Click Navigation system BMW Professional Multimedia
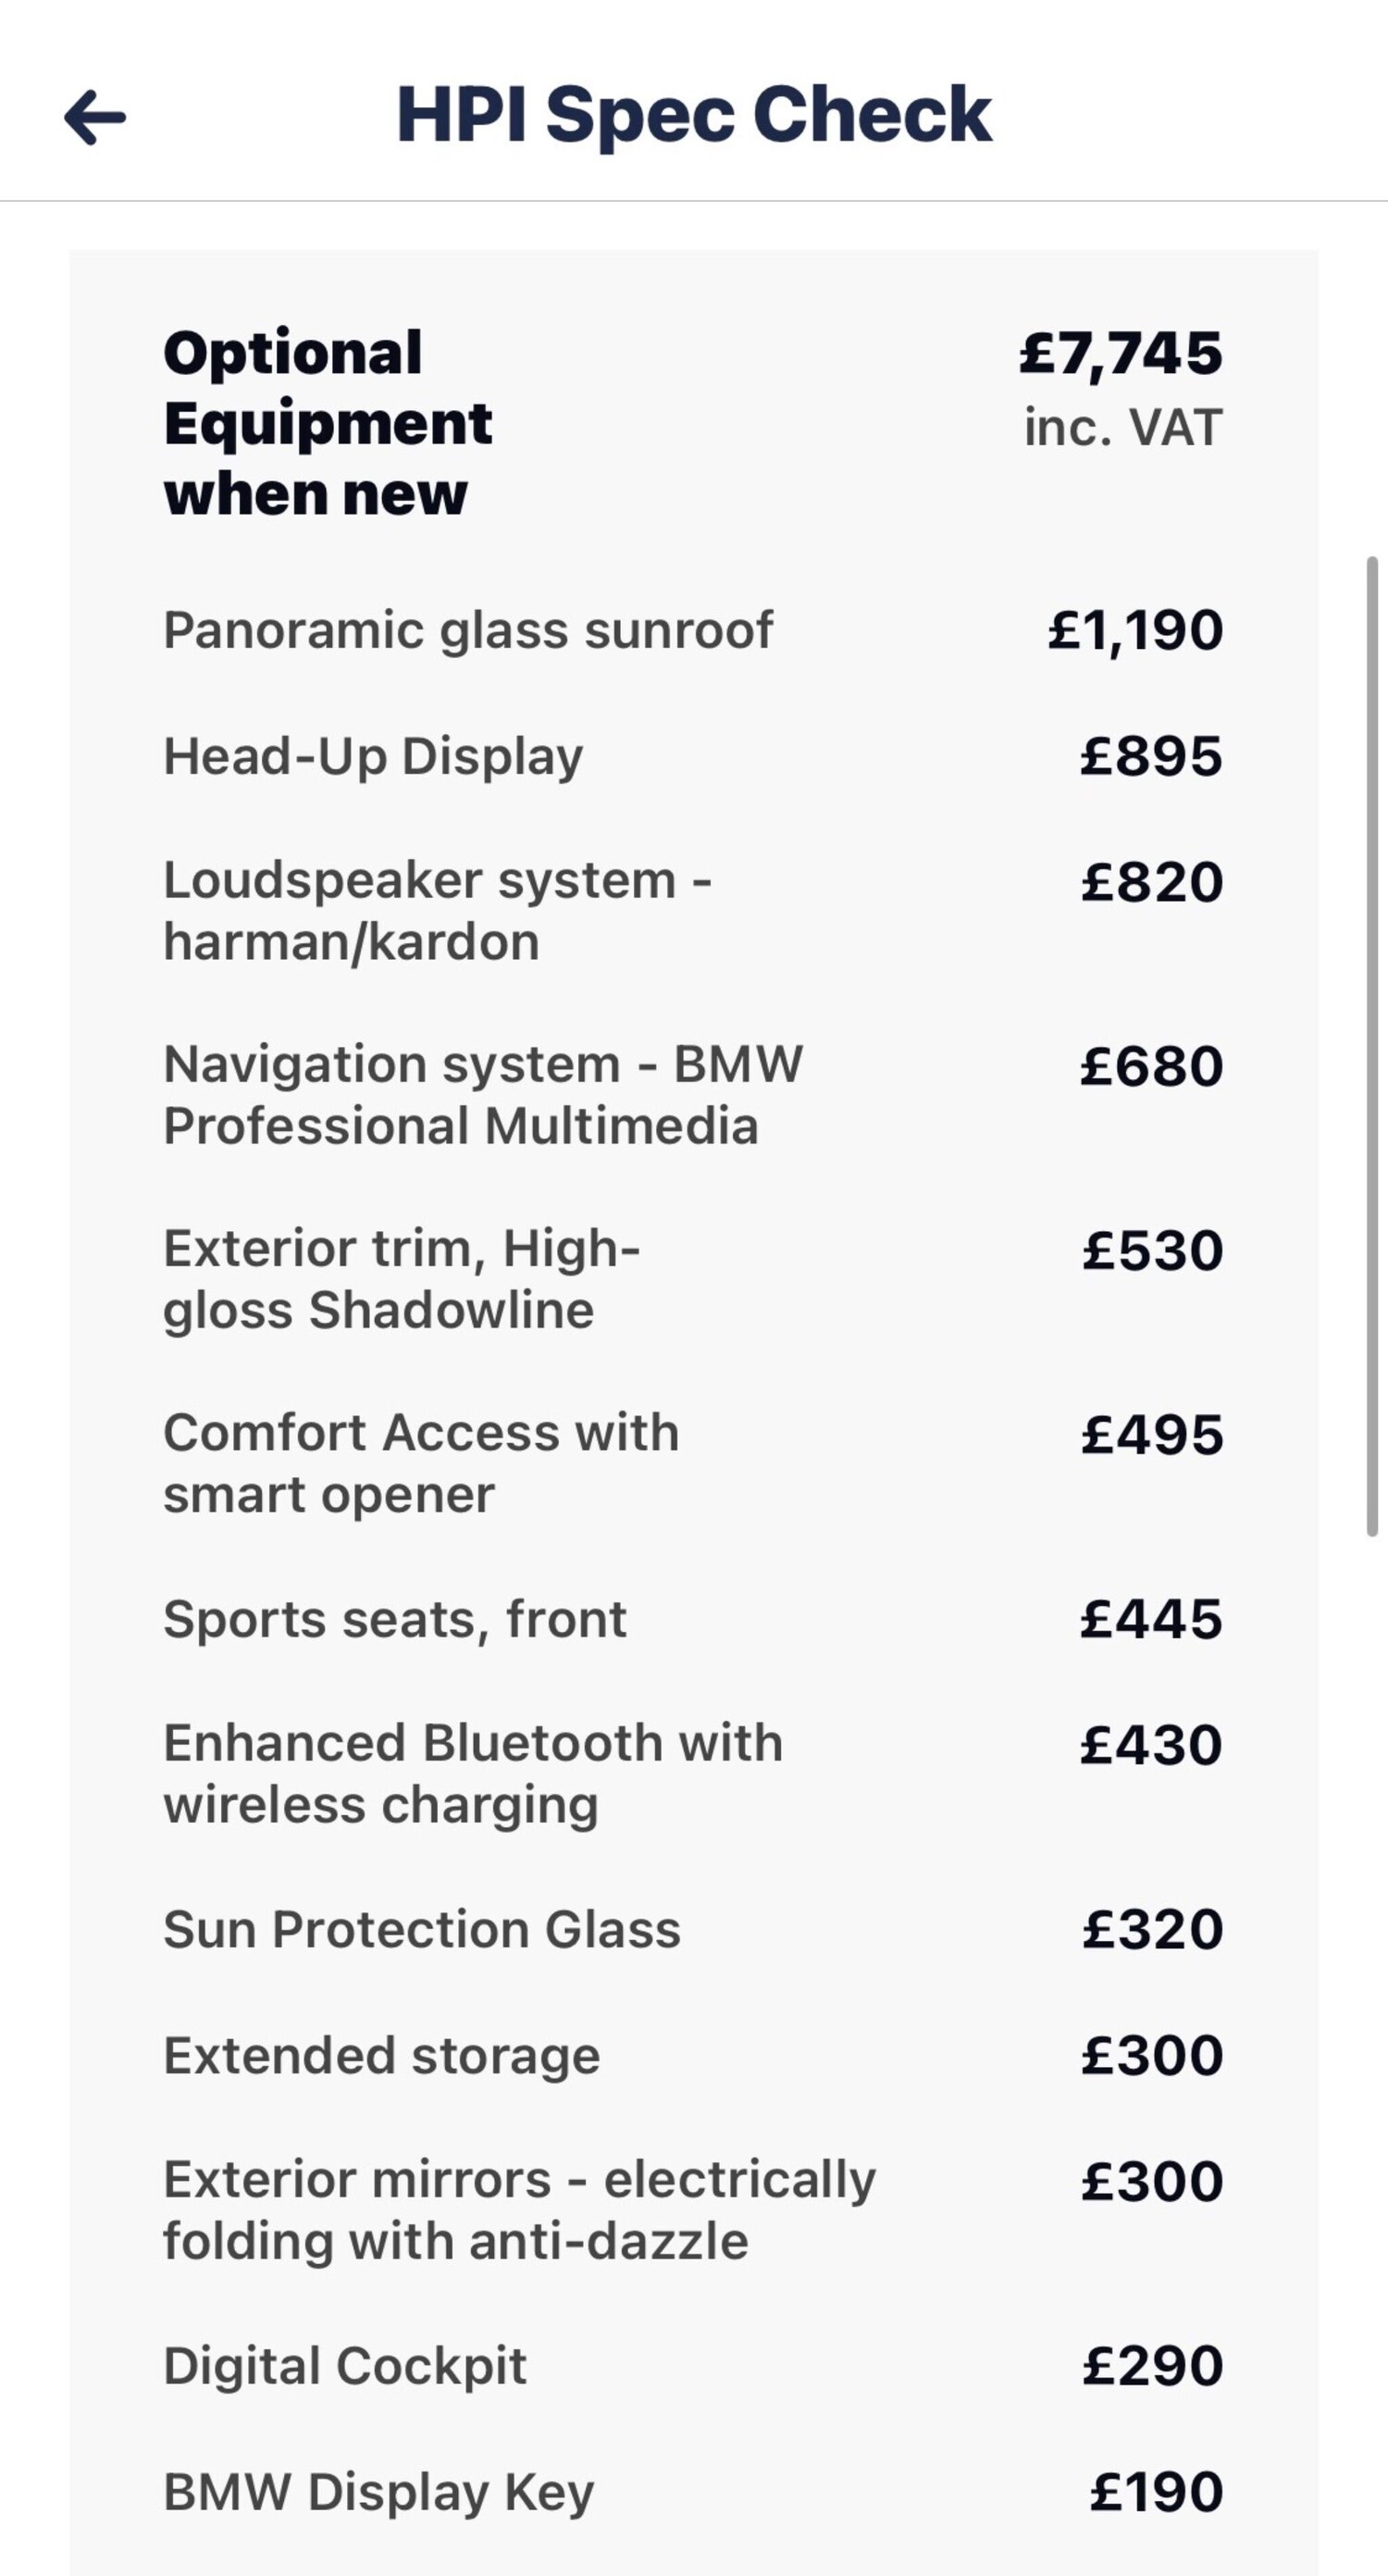This screenshot has height=2576, width=1388. pyautogui.click(x=483, y=1095)
